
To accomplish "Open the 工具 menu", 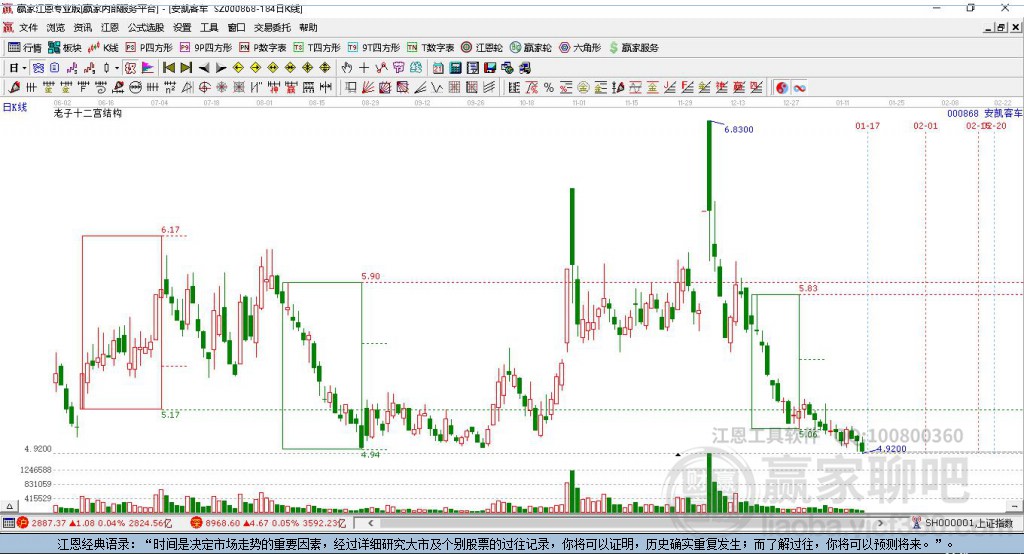I will coord(209,27).
